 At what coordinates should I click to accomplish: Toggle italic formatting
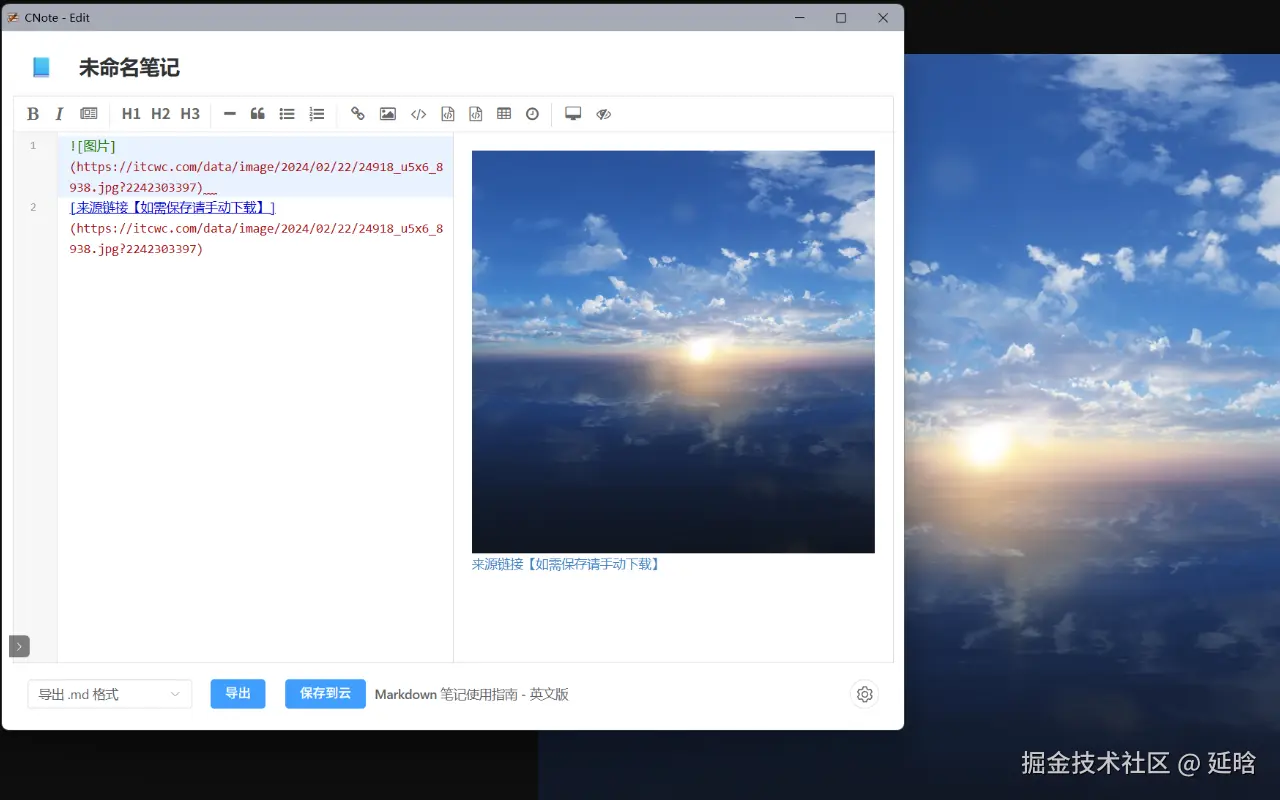click(x=59, y=114)
